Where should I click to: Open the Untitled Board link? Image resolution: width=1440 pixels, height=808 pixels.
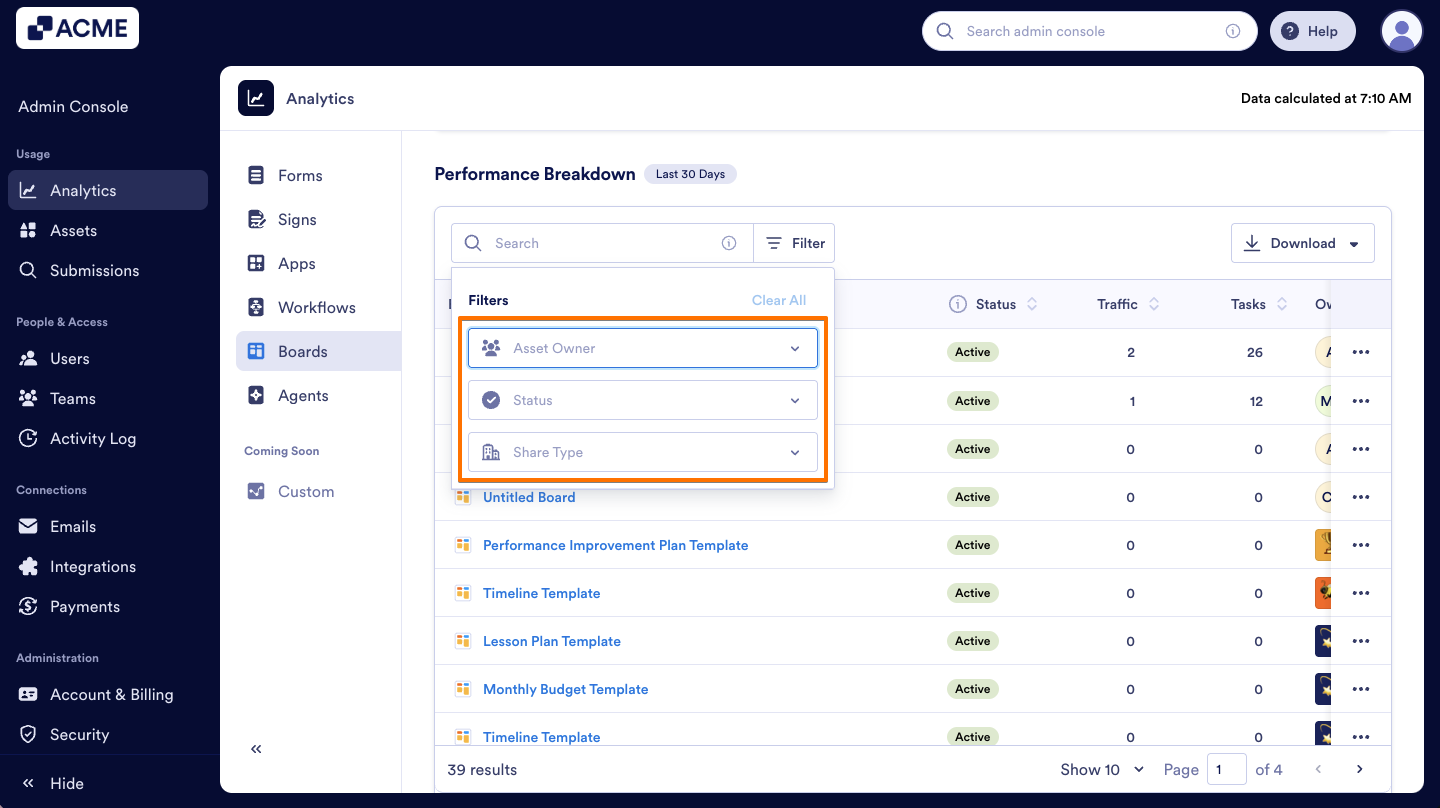(529, 497)
